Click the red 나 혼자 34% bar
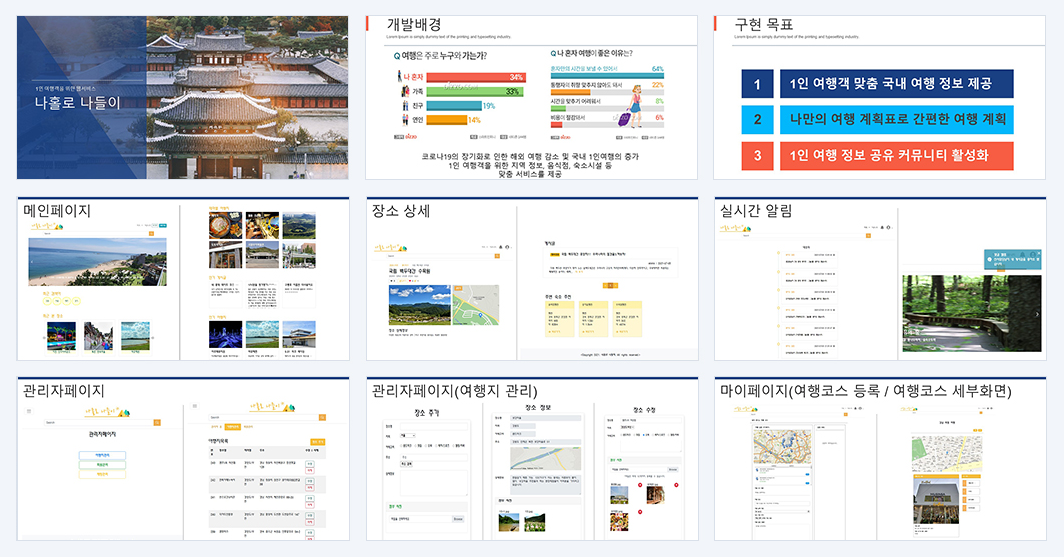 click(475, 77)
